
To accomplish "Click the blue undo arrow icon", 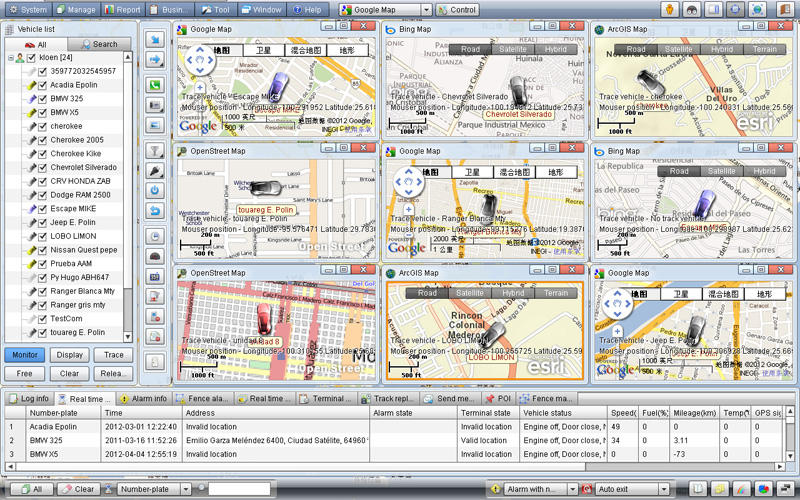I will click(156, 211).
